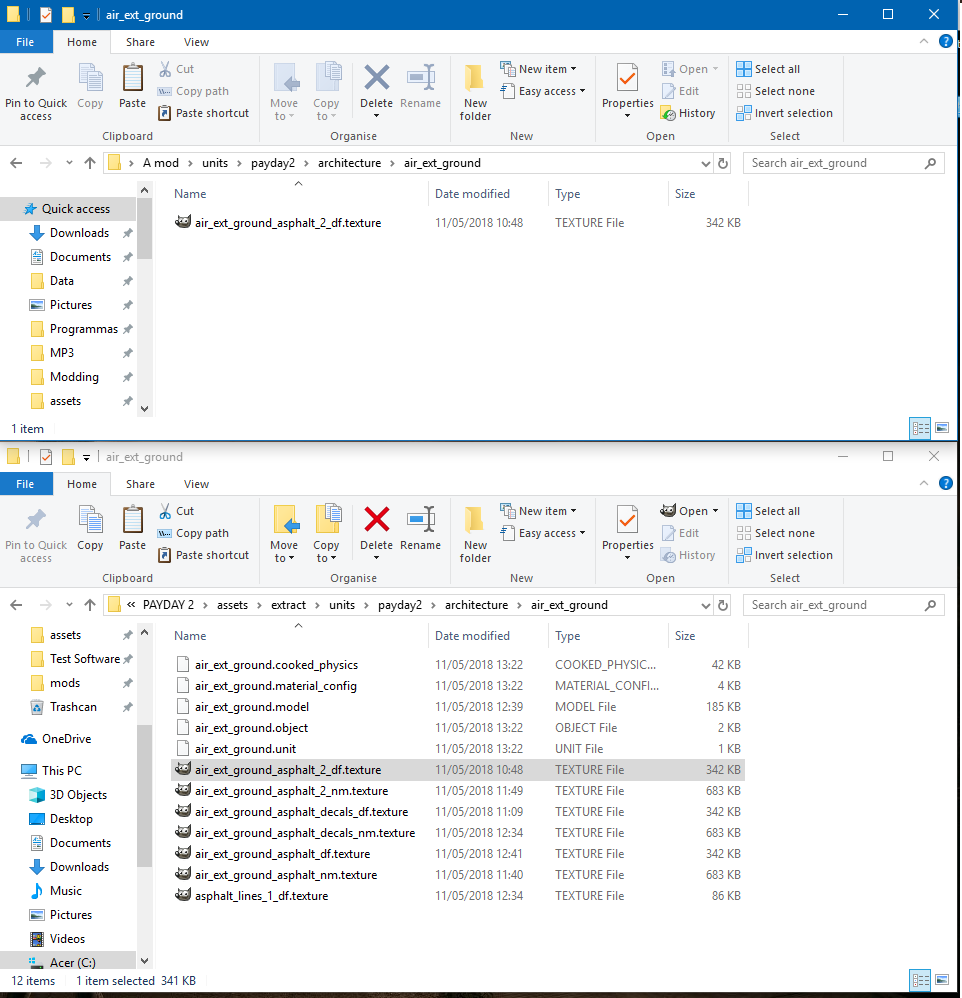Expand Move to dropdown in bottom window
This screenshot has height=998, width=962.
[x=284, y=552]
